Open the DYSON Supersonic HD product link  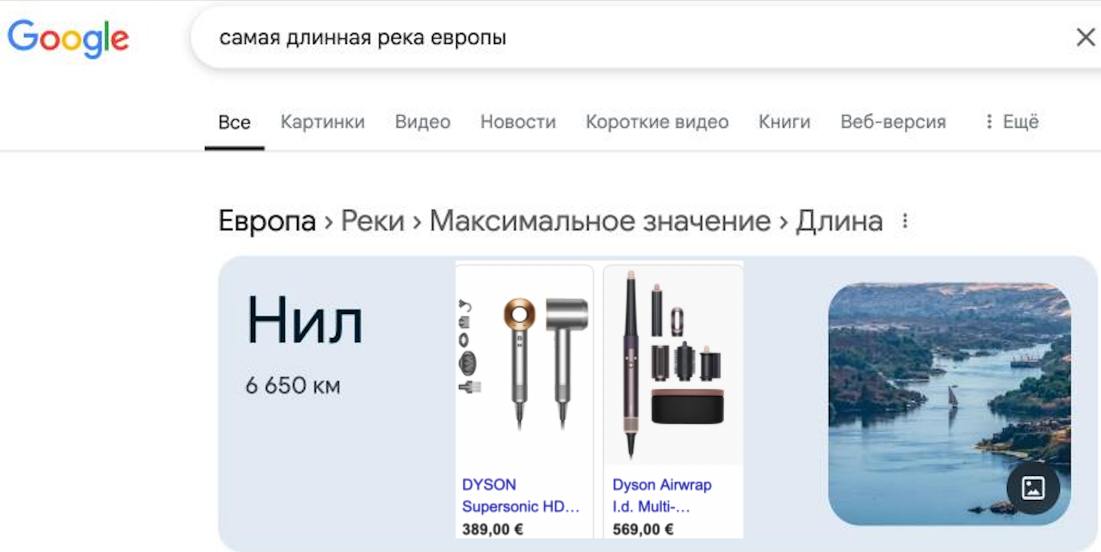pos(520,496)
